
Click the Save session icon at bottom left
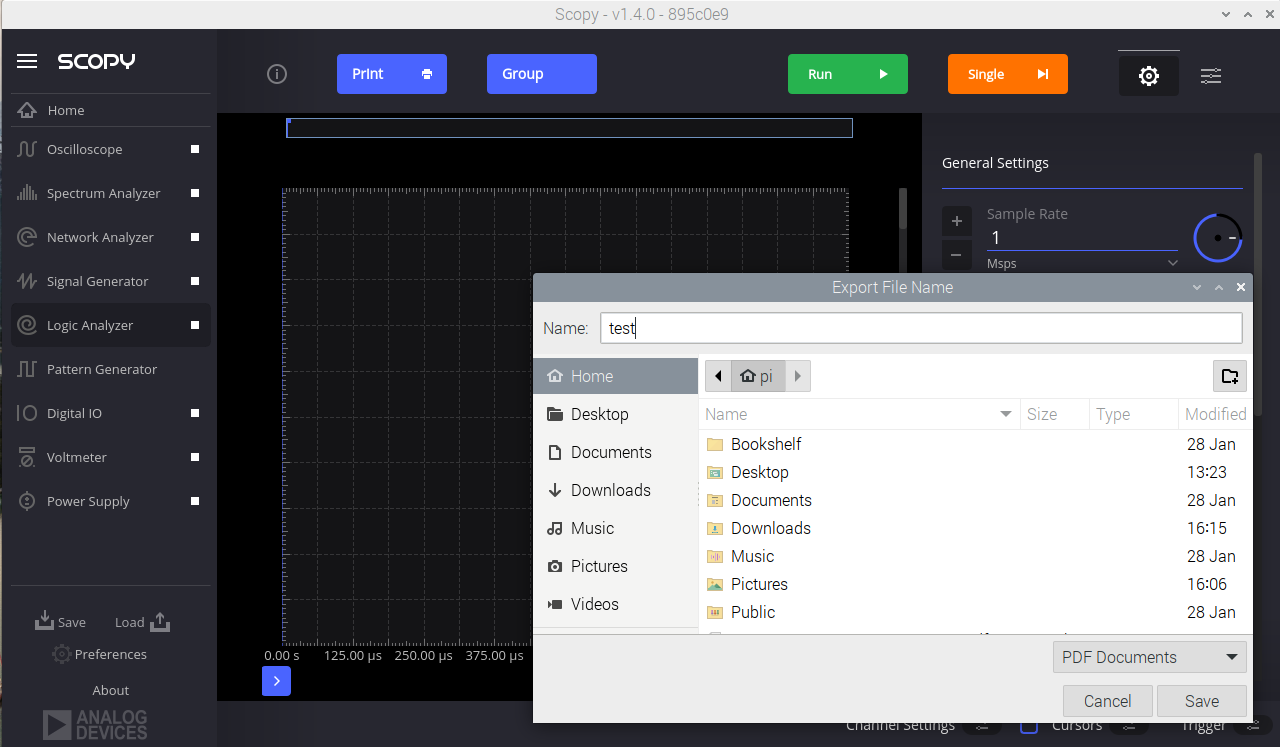(x=44, y=621)
